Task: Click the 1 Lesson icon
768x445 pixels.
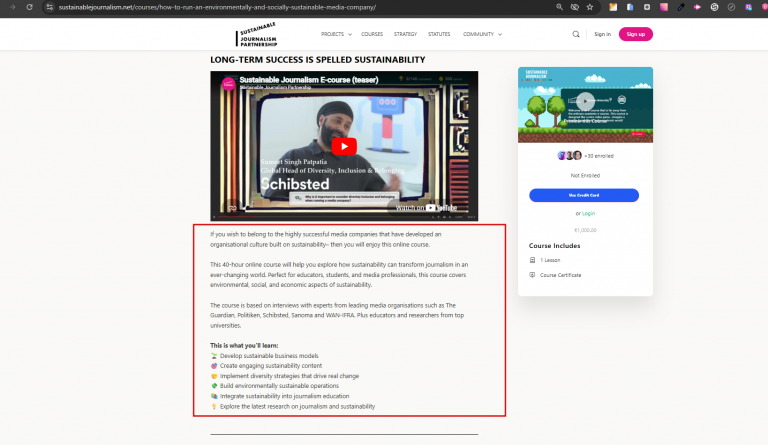Action: coord(532,260)
